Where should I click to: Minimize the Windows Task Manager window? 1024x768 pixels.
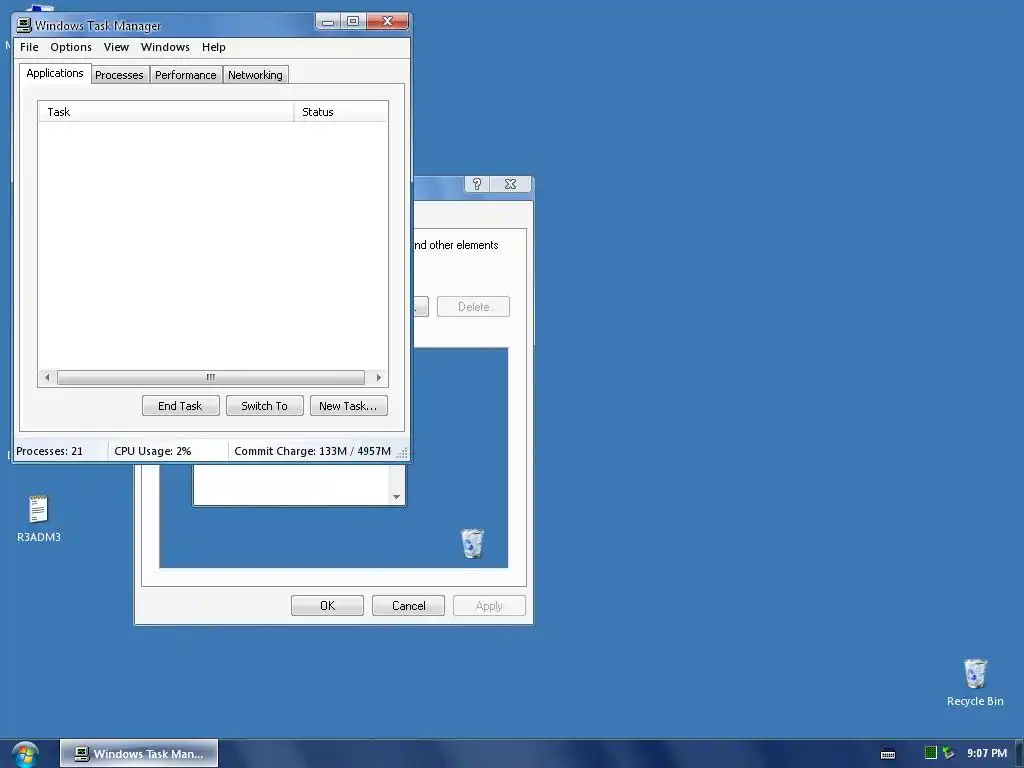(328, 22)
